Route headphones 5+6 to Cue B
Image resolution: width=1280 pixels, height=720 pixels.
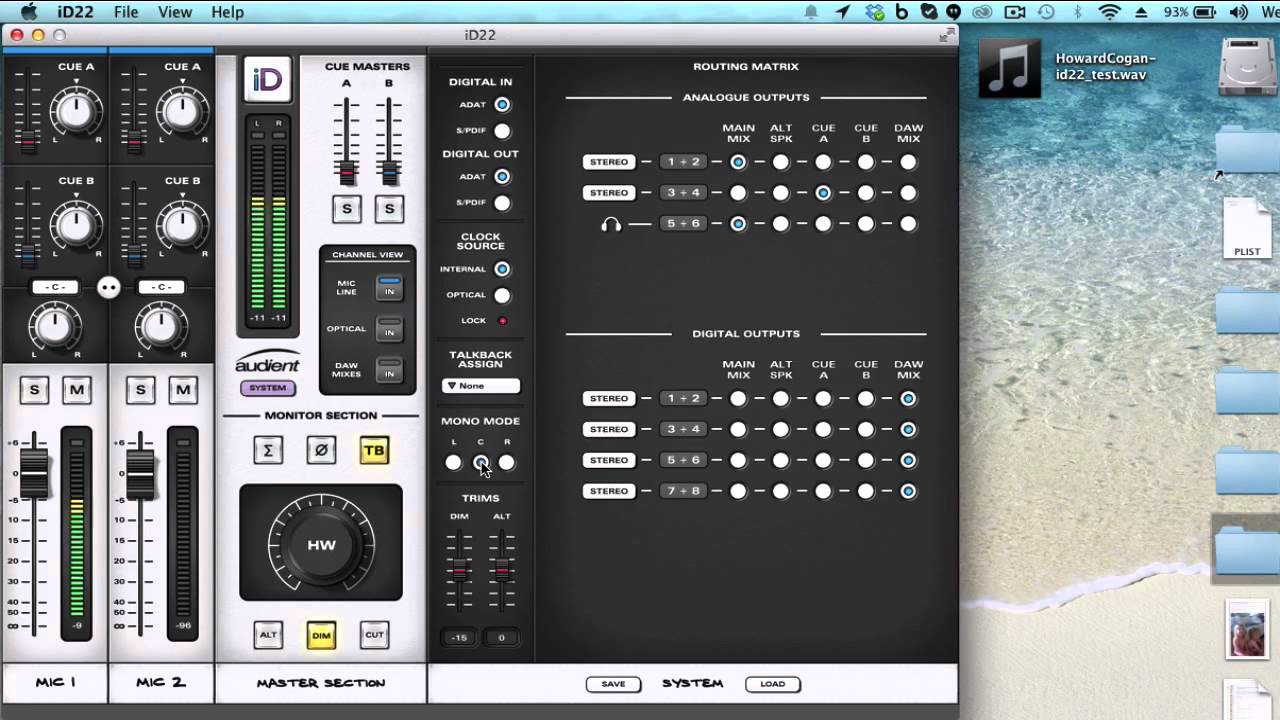click(x=866, y=224)
